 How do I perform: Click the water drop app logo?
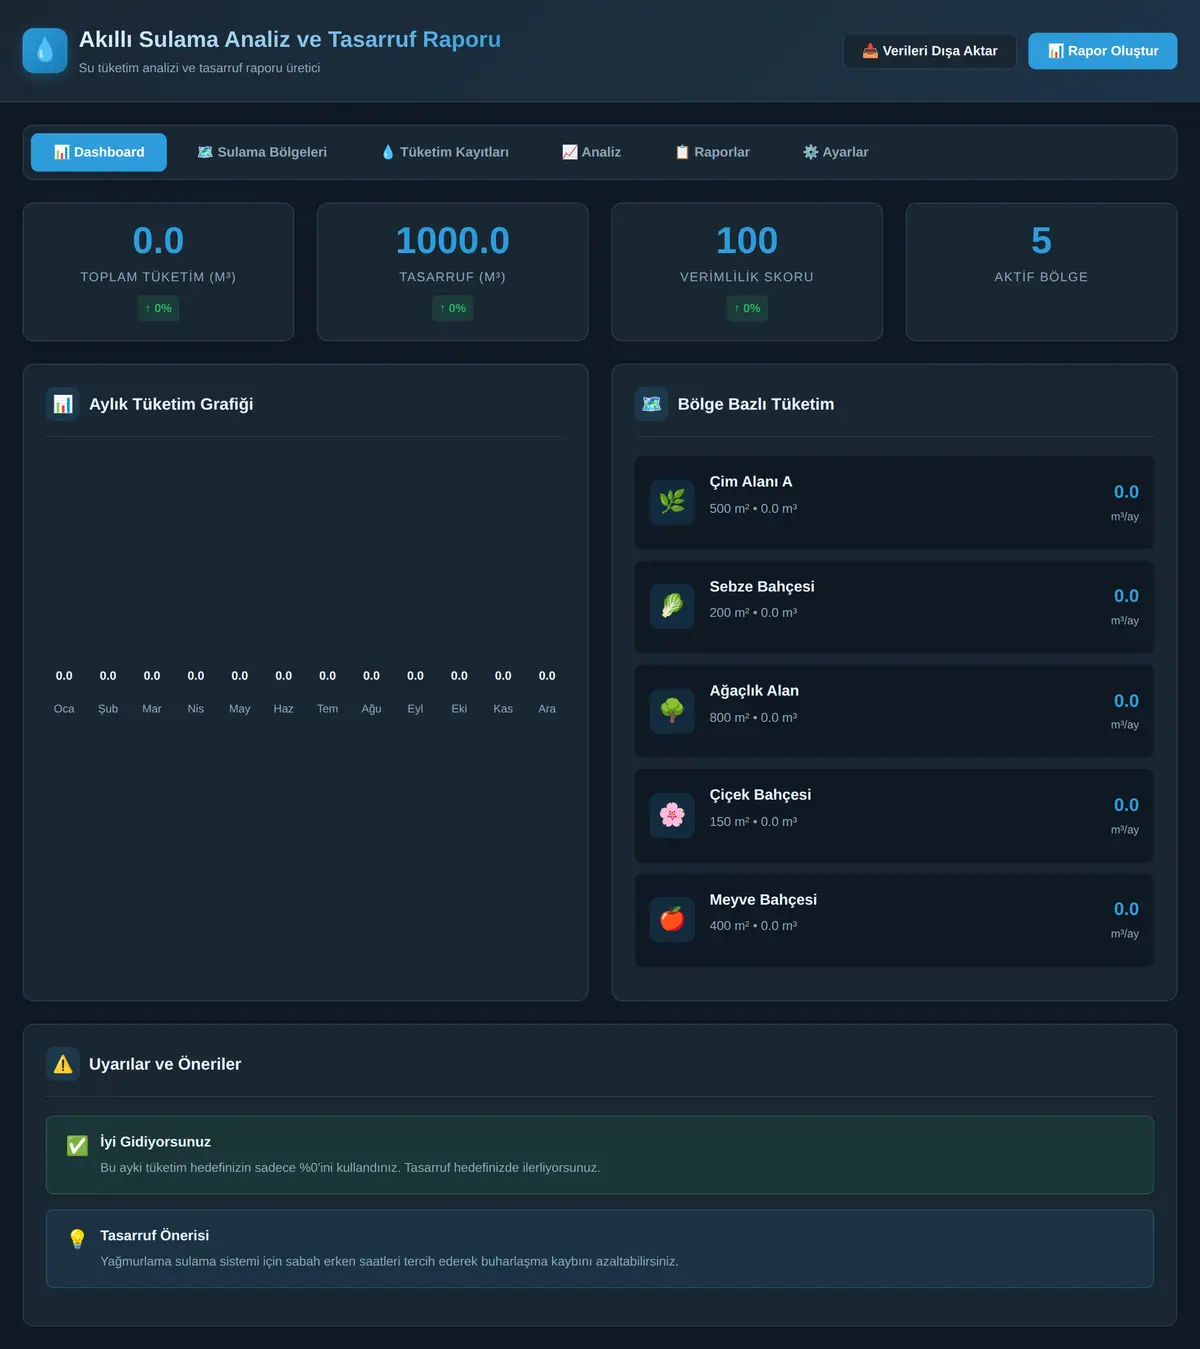(x=45, y=51)
